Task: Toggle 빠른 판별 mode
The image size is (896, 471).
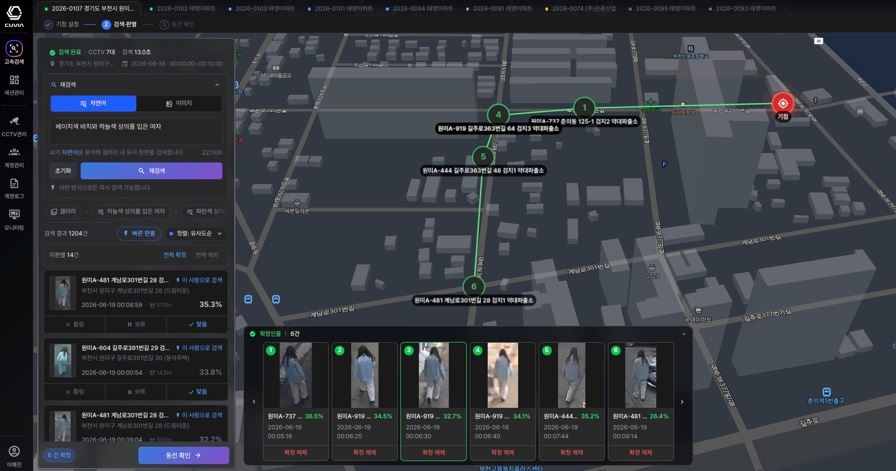Action: coord(139,233)
